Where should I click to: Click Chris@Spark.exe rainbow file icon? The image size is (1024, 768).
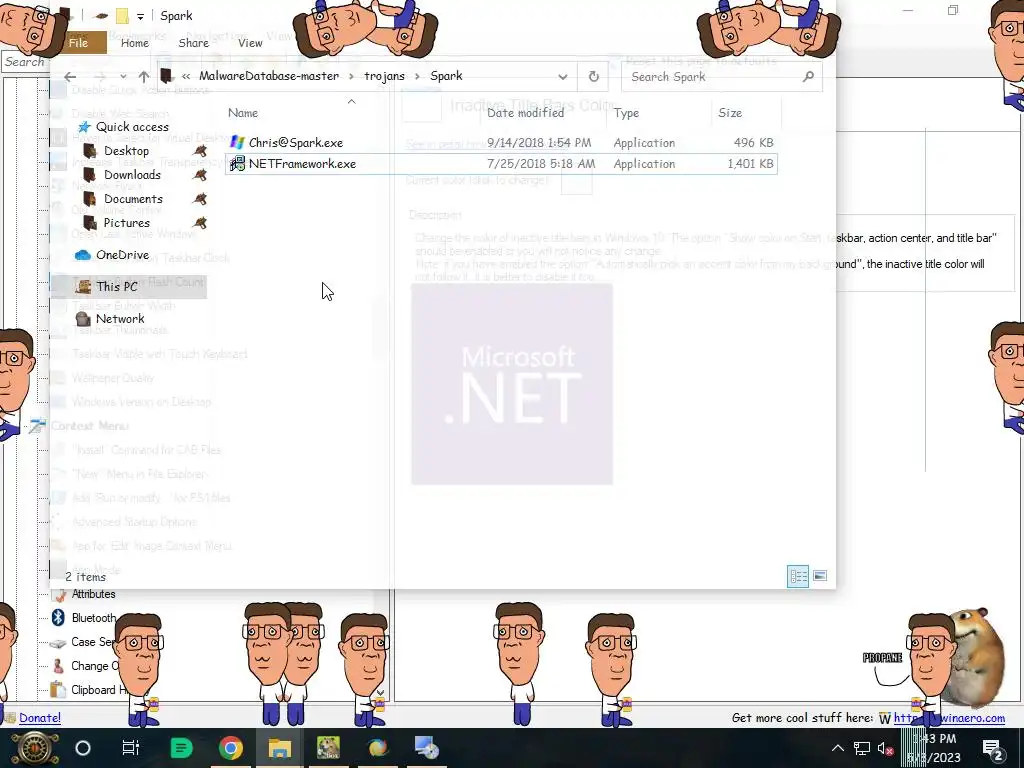[x=237, y=142]
